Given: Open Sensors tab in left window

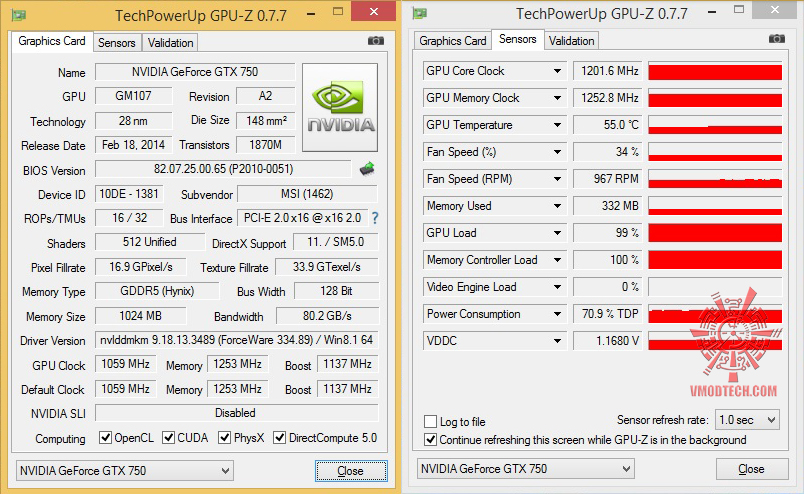Looking at the screenshot, I should pyautogui.click(x=117, y=43).
